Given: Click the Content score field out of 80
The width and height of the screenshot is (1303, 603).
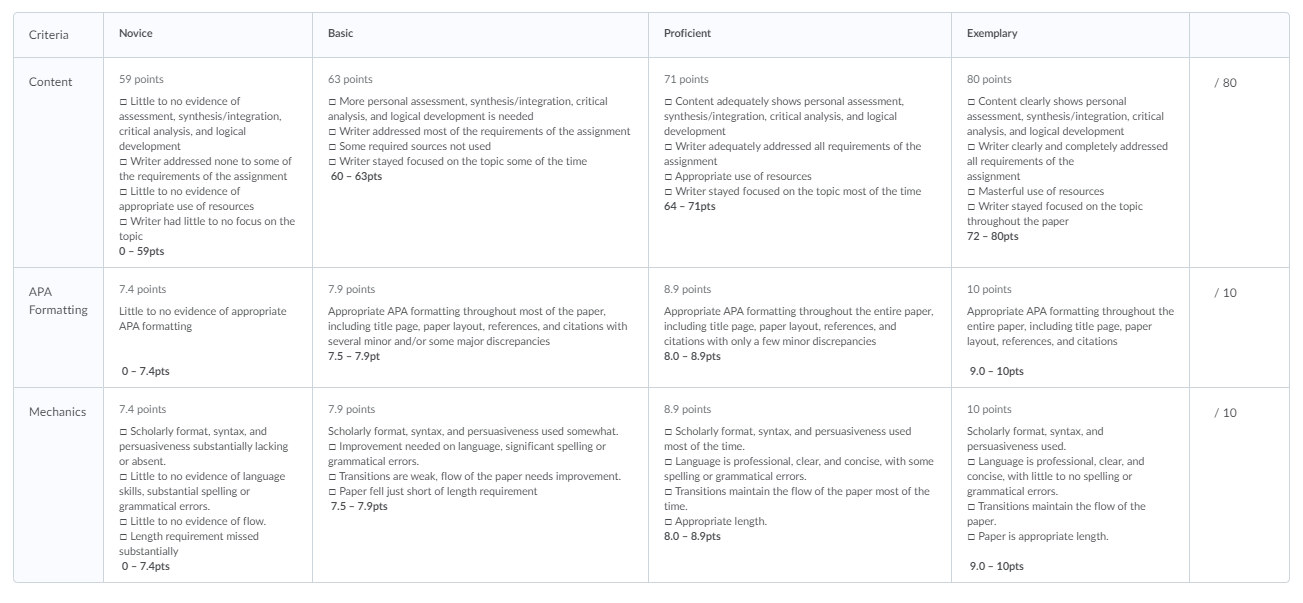Looking at the screenshot, I should [x=1225, y=83].
